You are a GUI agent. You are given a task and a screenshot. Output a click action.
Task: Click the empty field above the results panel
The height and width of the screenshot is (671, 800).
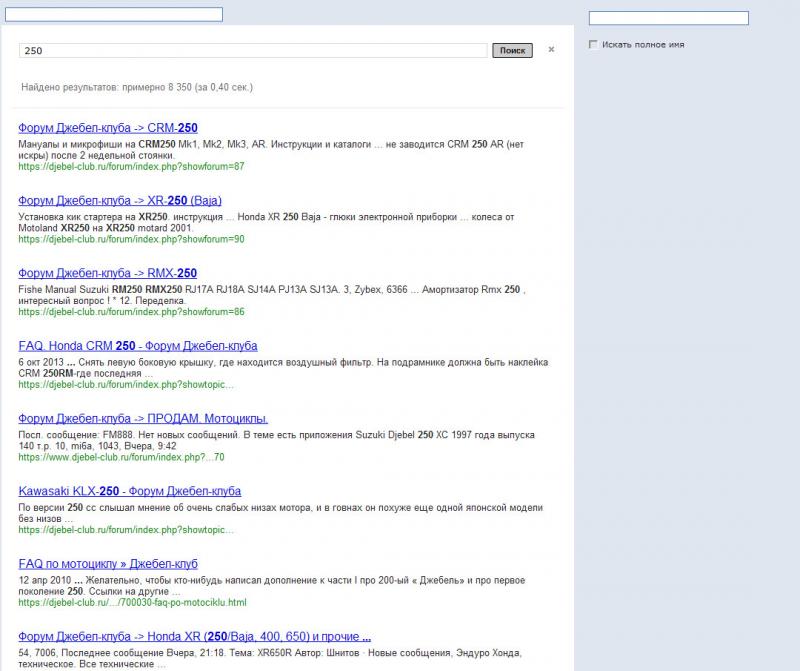(x=114, y=14)
